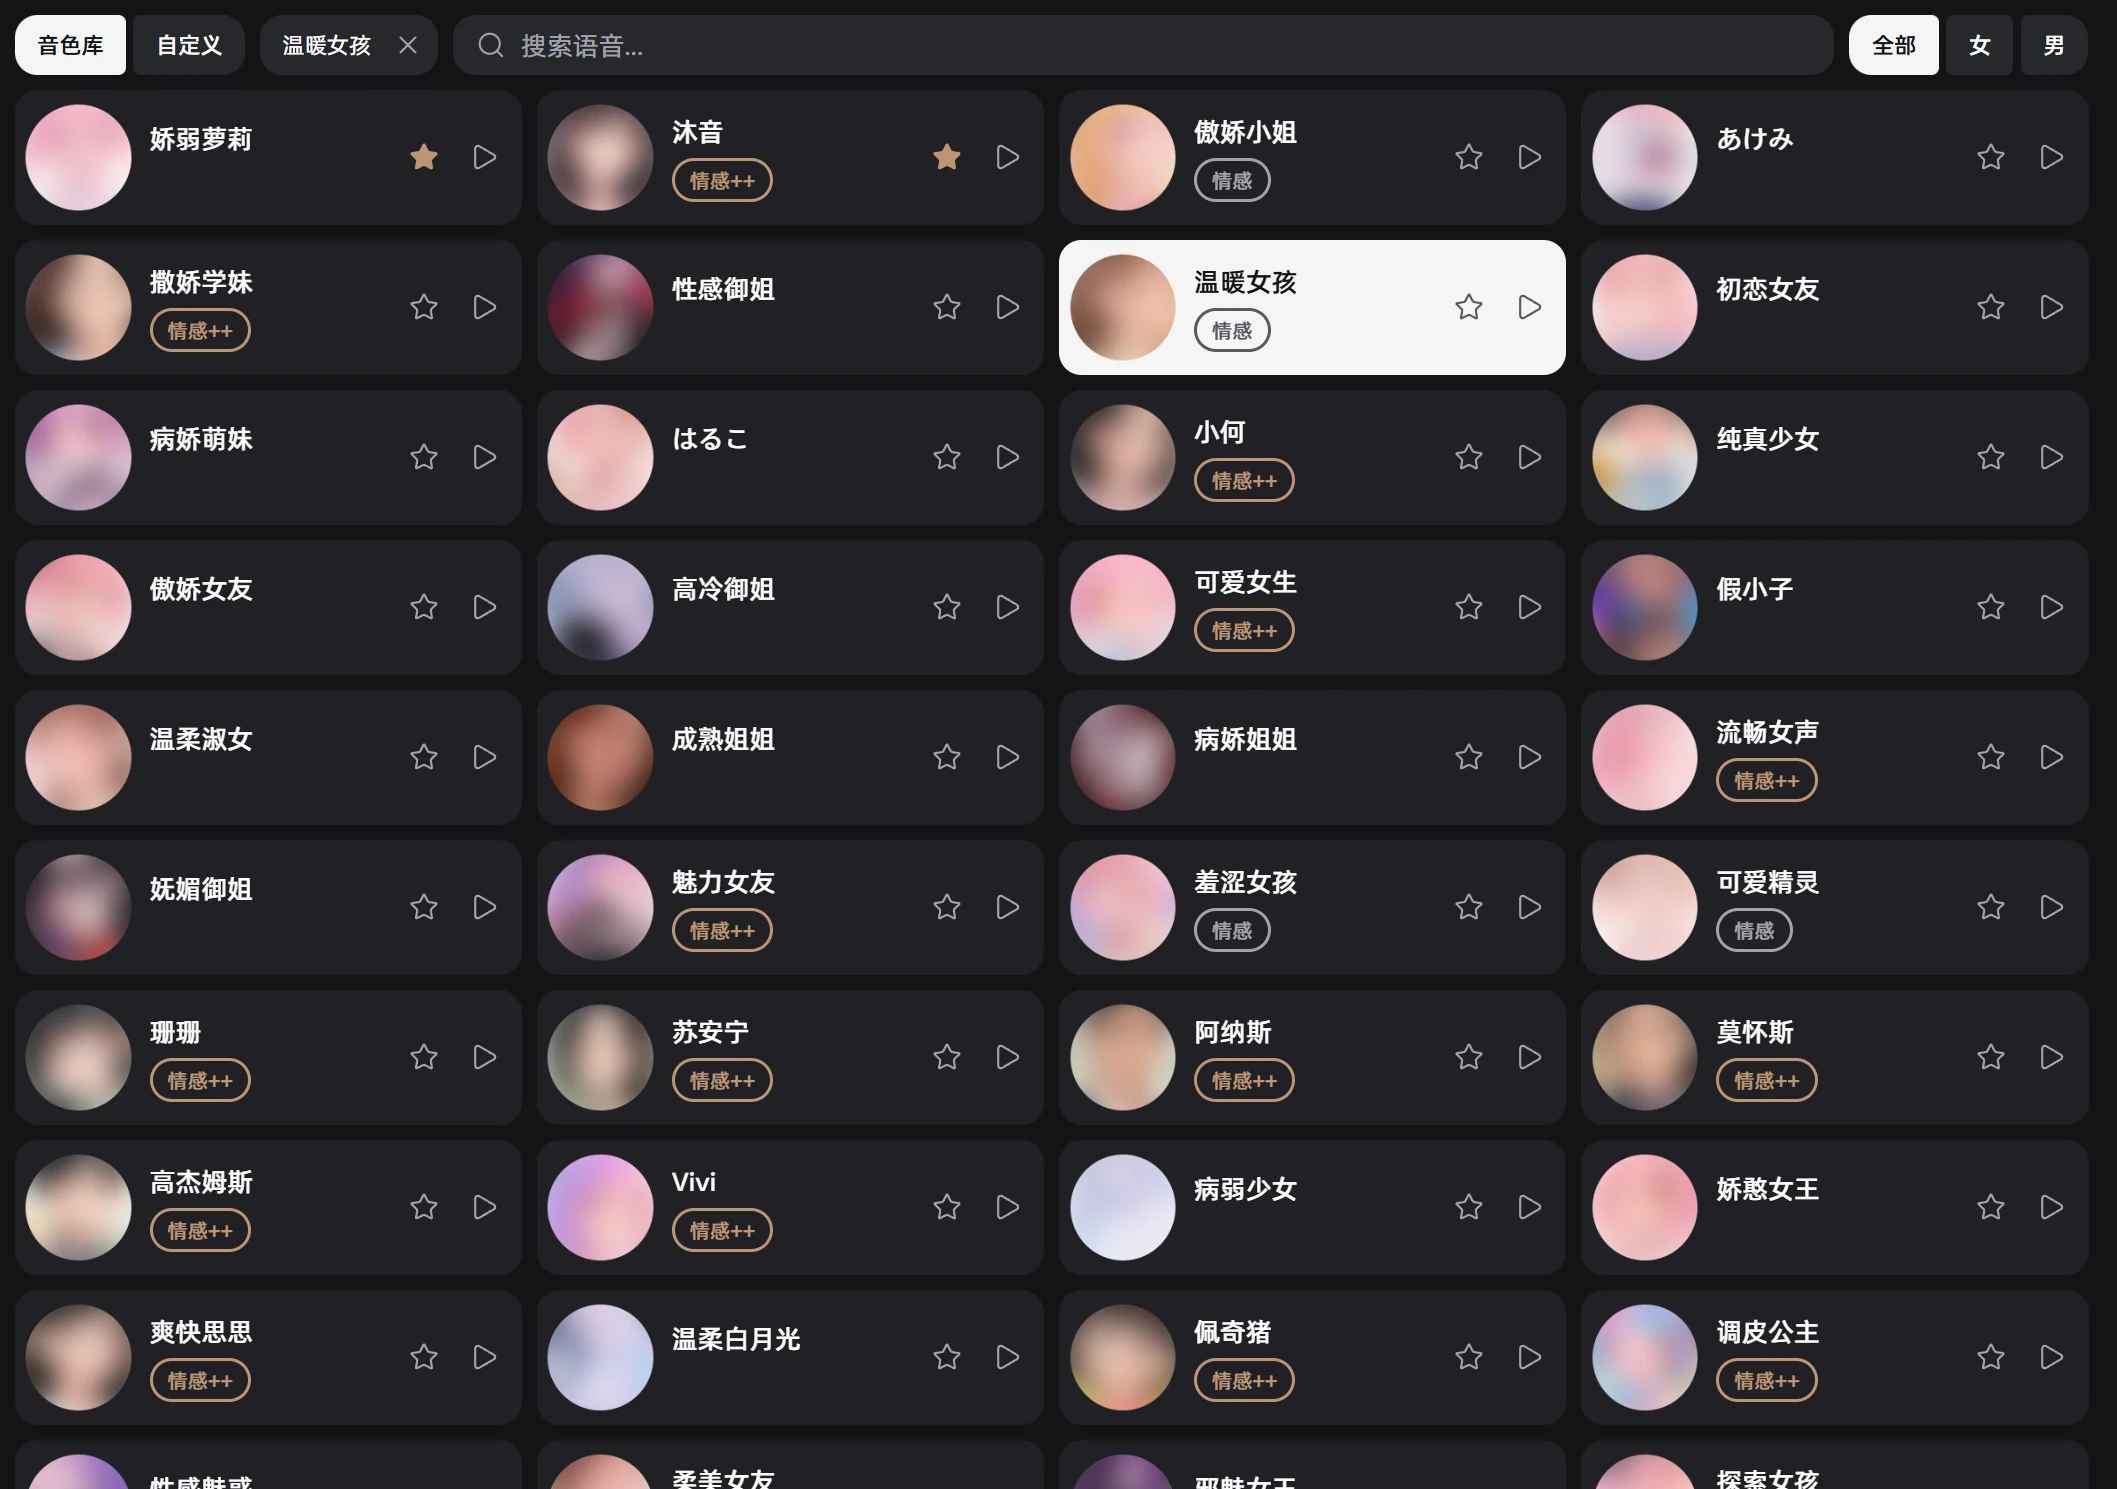
Task: Click the 搜索语音 search field
Action: pyautogui.click(x=1143, y=45)
